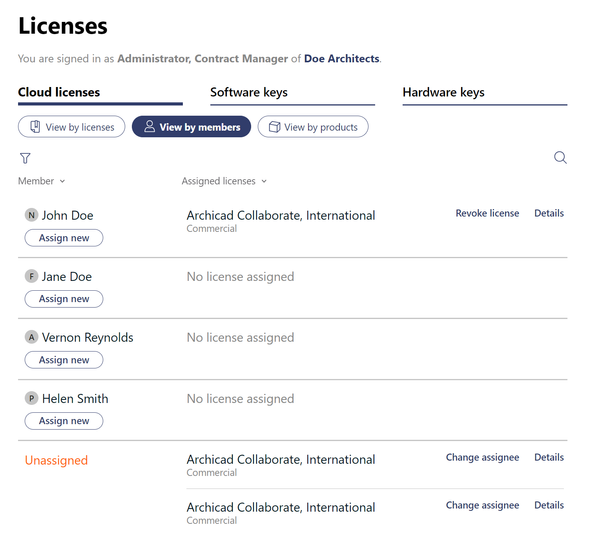Screen dimensions: 600x552
Task: Open the Software keys tab
Action: pyautogui.click(x=292, y=93)
